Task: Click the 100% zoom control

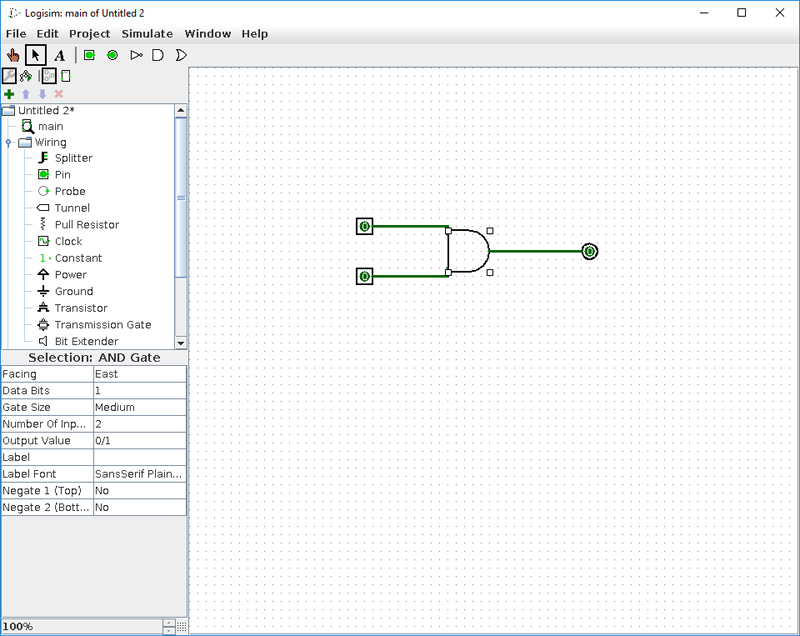Action: [20, 625]
